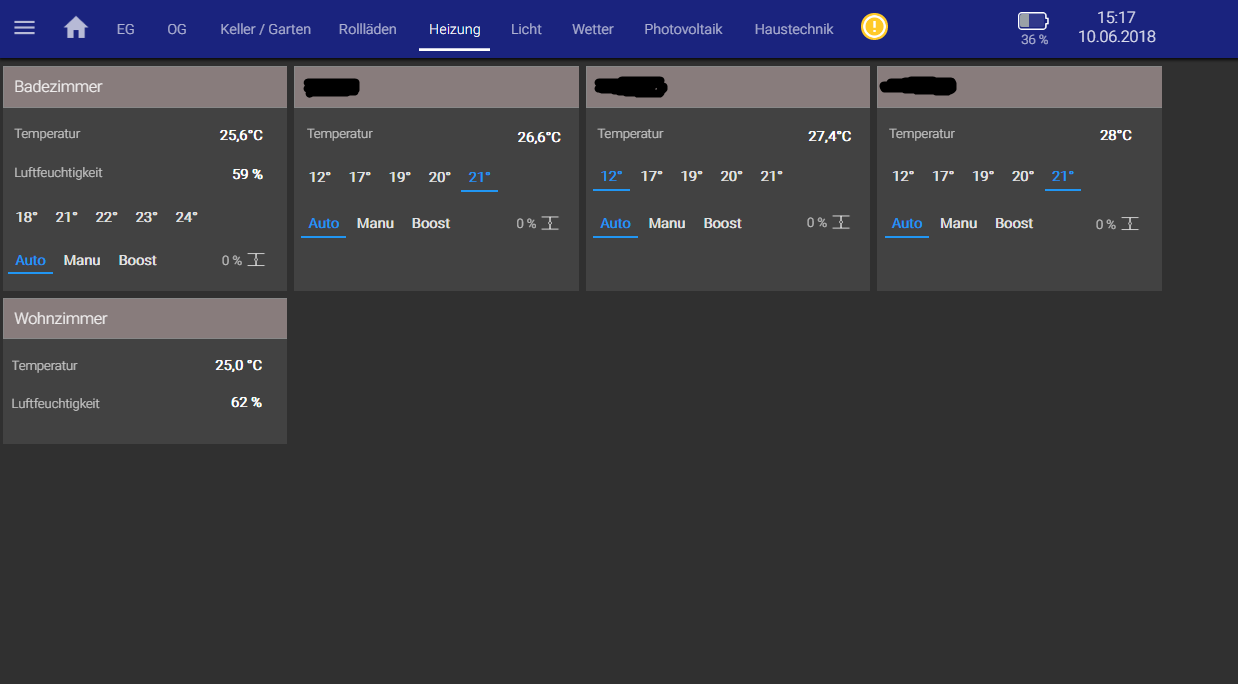Select Manu mode in 26,6°C card

376,223
